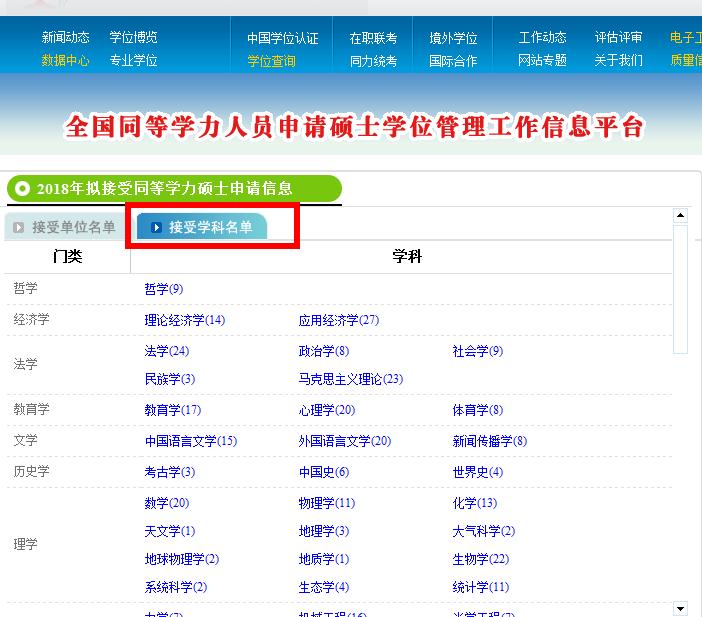Viewport: 702px width, 617px height.
Task: Open the 天文学(1) subject link
Action: pyautogui.click(x=169, y=531)
